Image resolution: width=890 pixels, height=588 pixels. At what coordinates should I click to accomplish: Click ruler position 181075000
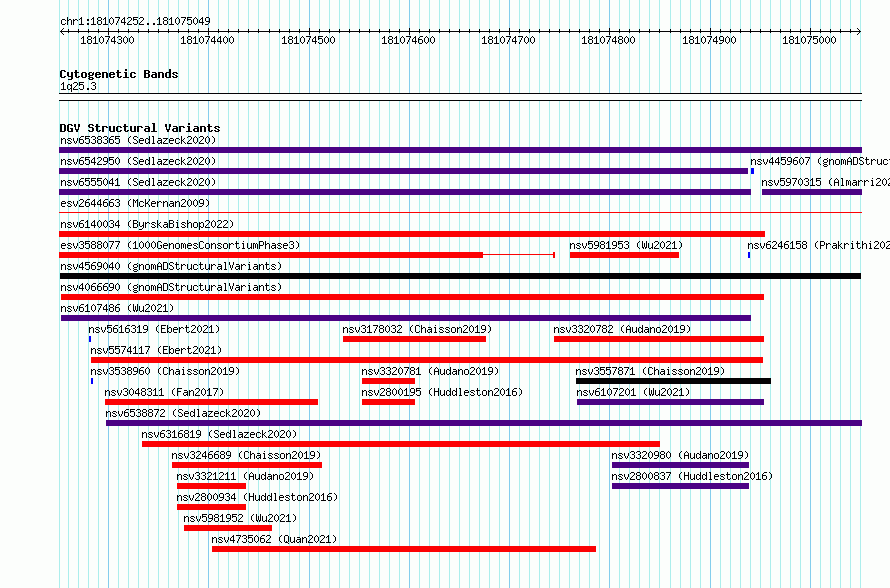pyautogui.click(x=809, y=40)
